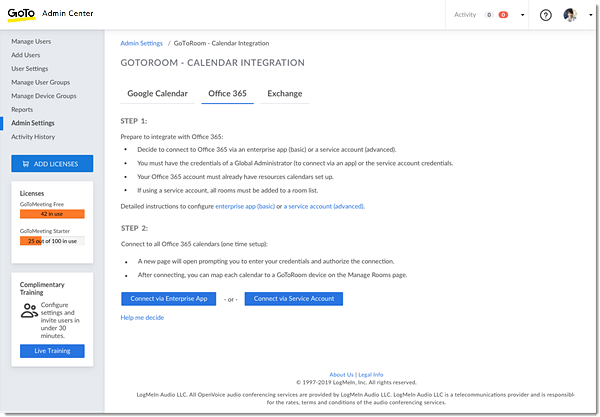Click the GOTOROOM - CALENDAR INTEGRATION heading
Image resolution: width=600 pixels, height=417 pixels.
(213, 63)
